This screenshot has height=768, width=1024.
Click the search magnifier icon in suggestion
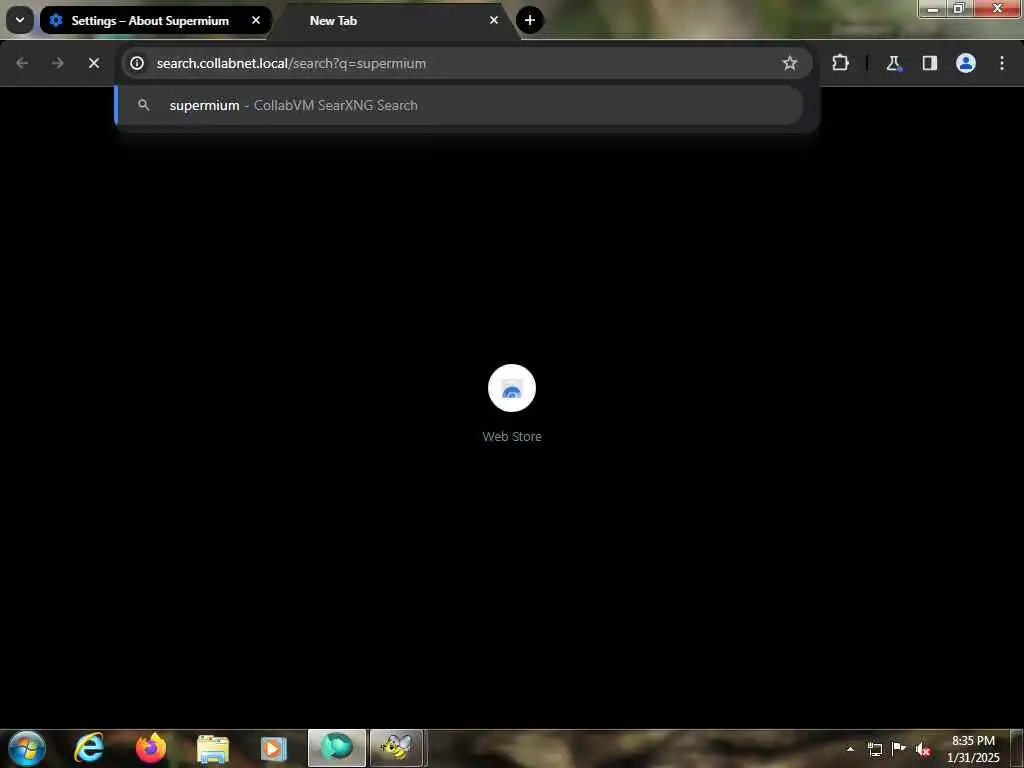point(144,105)
